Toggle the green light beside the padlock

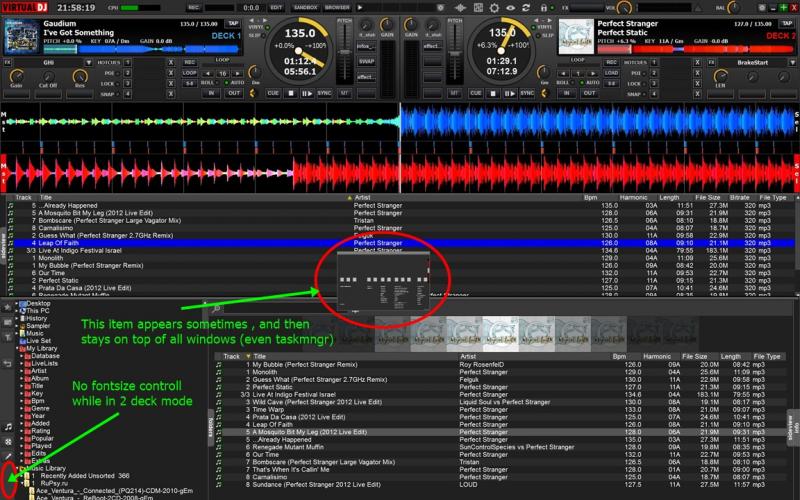tap(552, 8)
